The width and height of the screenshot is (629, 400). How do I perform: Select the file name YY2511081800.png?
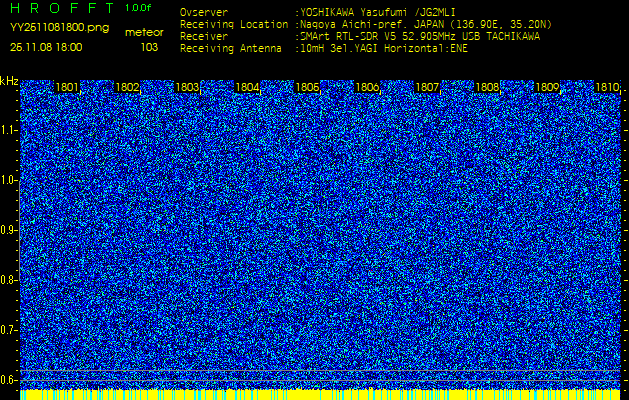pos(59,28)
